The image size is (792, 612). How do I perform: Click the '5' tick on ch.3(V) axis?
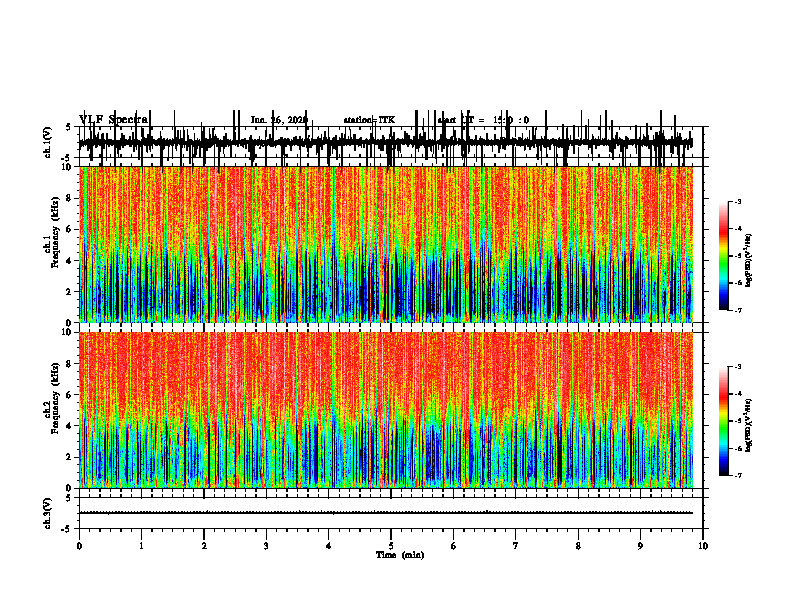tap(69, 498)
